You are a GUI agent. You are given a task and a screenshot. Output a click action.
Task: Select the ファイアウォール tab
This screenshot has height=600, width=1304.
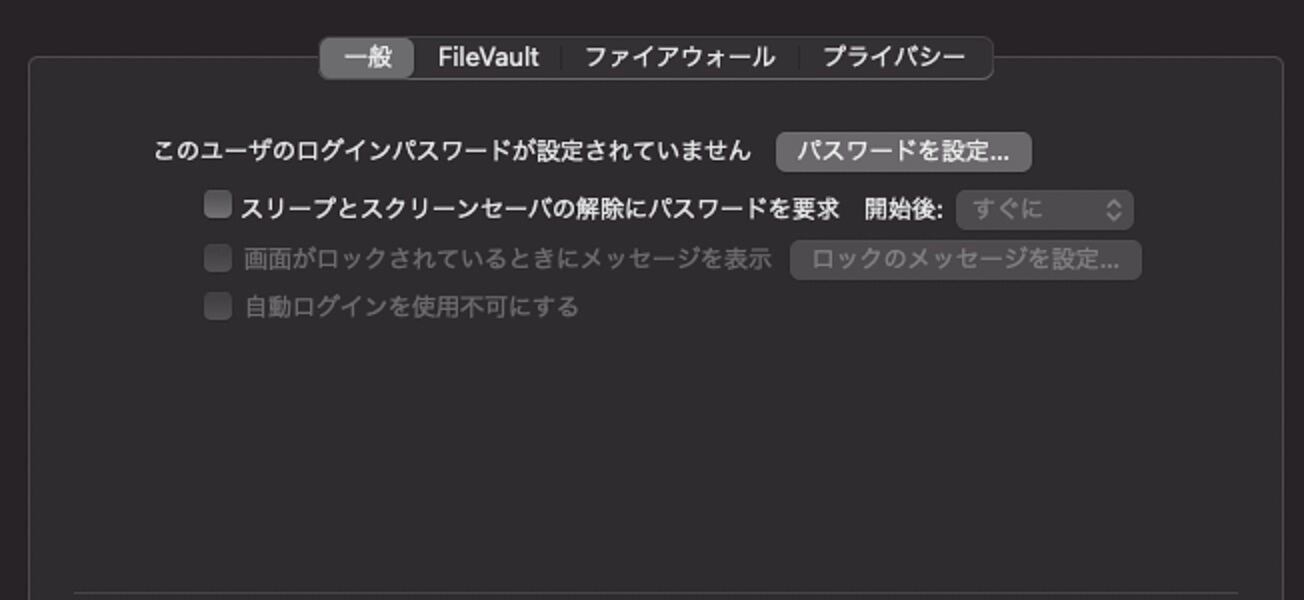click(x=680, y=57)
